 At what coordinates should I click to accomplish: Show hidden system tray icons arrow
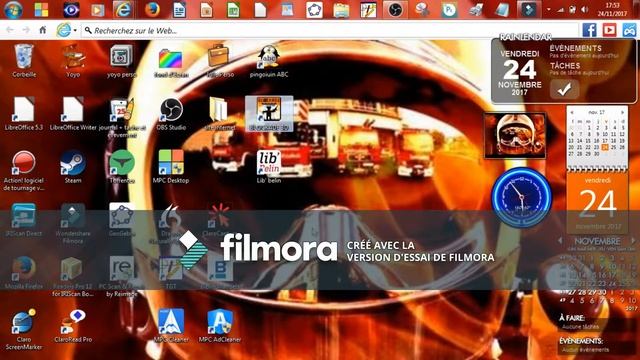point(549,9)
